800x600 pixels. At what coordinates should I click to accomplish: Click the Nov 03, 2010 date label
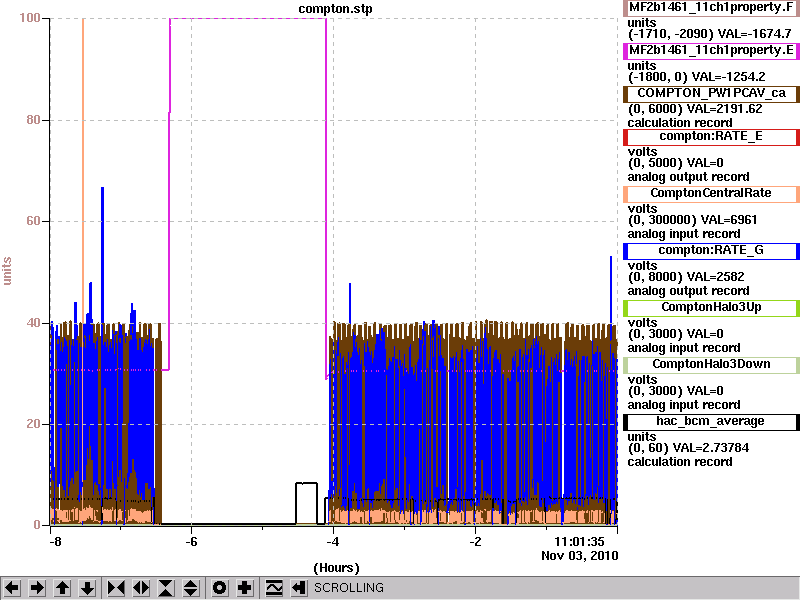[x=580, y=556]
